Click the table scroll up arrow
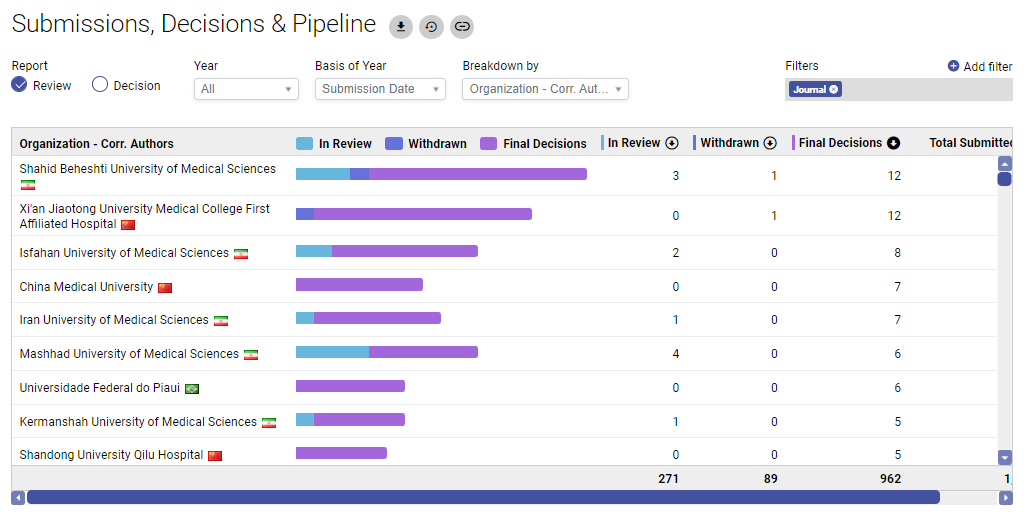Image resolution: width=1030 pixels, height=520 pixels. click(1005, 163)
